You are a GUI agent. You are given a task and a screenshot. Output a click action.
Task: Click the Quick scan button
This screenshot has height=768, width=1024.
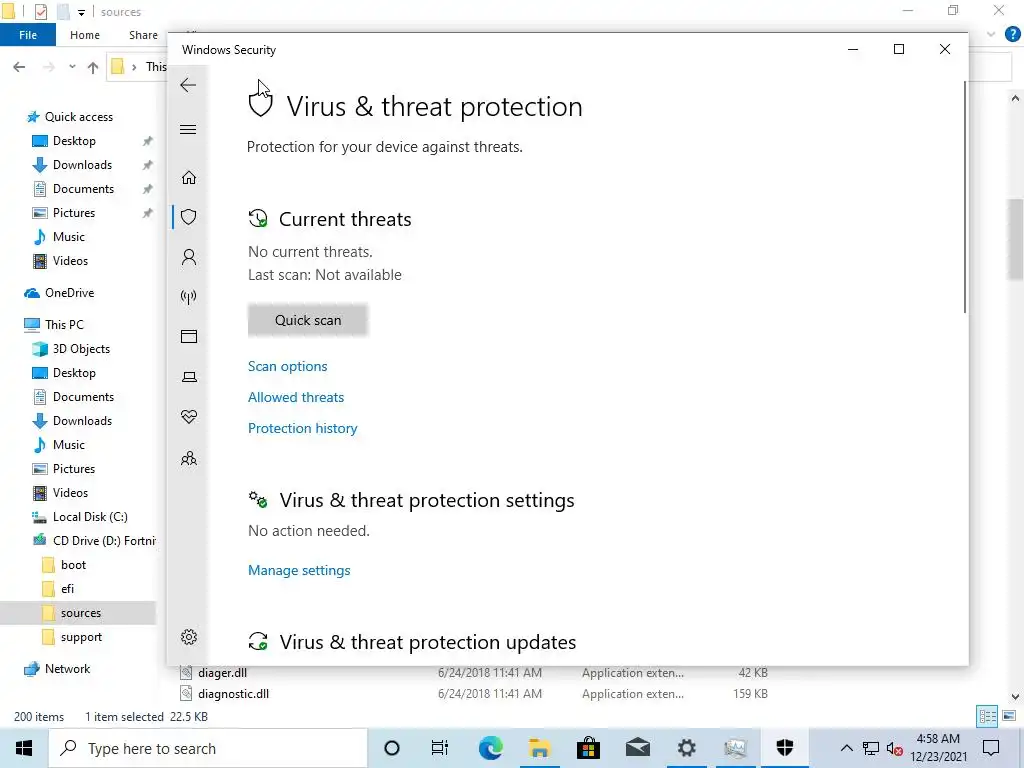pos(308,320)
